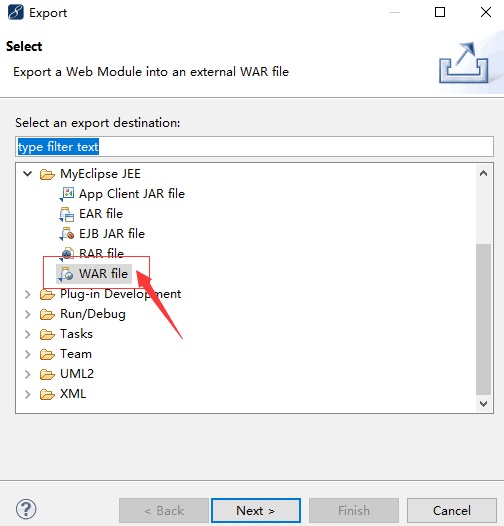
Task: Click the MyEclipse JEE folder icon
Action: 47,174
